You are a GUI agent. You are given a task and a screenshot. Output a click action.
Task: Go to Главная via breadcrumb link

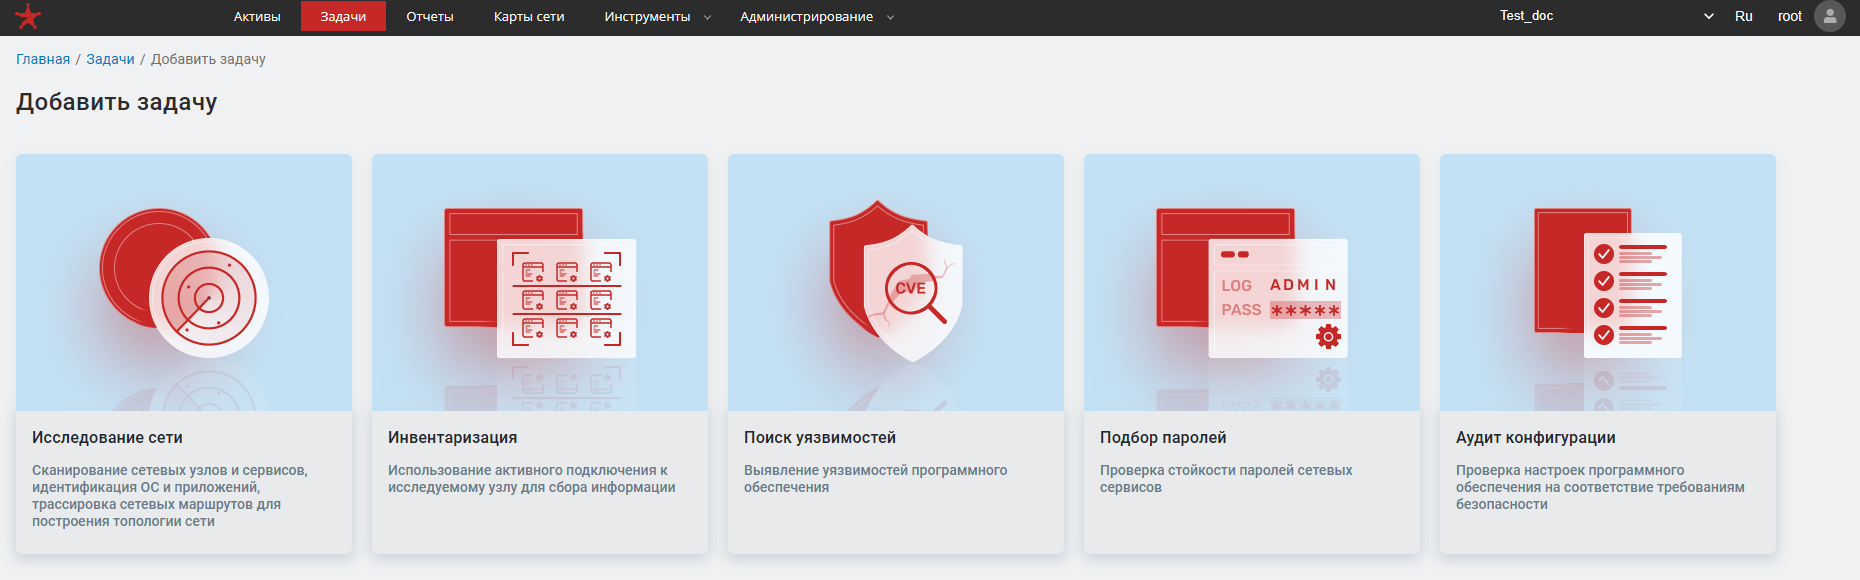coord(43,59)
